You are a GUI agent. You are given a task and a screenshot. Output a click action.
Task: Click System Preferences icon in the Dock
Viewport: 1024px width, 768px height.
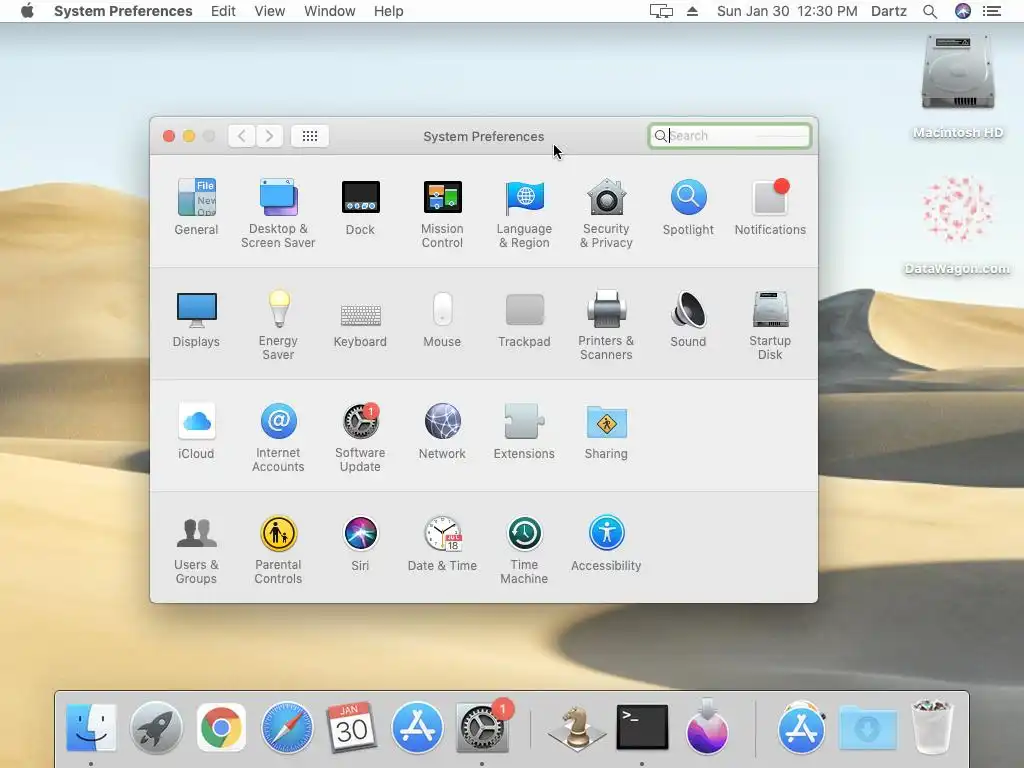pyautogui.click(x=482, y=727)
